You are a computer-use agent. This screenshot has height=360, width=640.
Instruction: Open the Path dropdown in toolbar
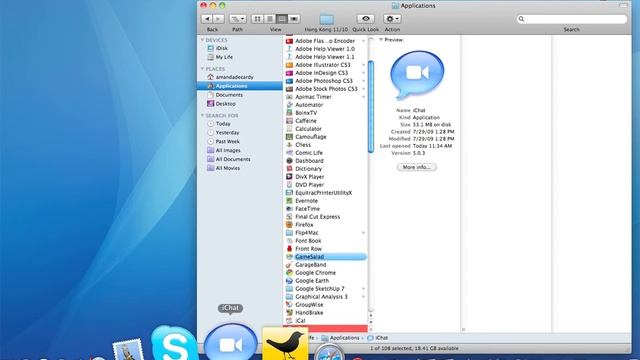point(237,19)
